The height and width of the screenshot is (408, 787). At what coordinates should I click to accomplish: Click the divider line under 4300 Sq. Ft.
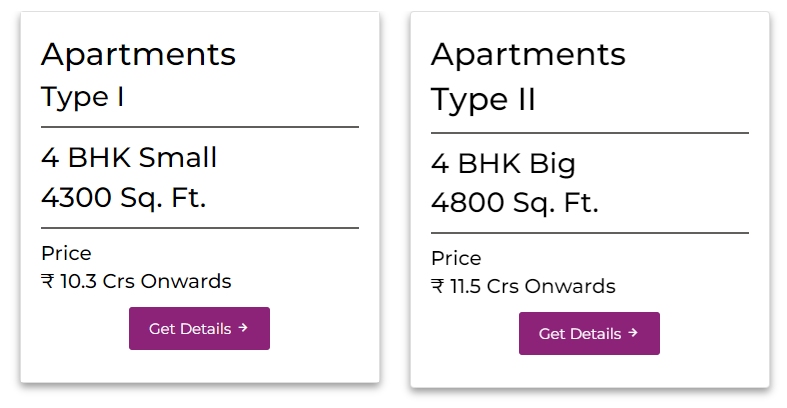click(x=199, y=228)
